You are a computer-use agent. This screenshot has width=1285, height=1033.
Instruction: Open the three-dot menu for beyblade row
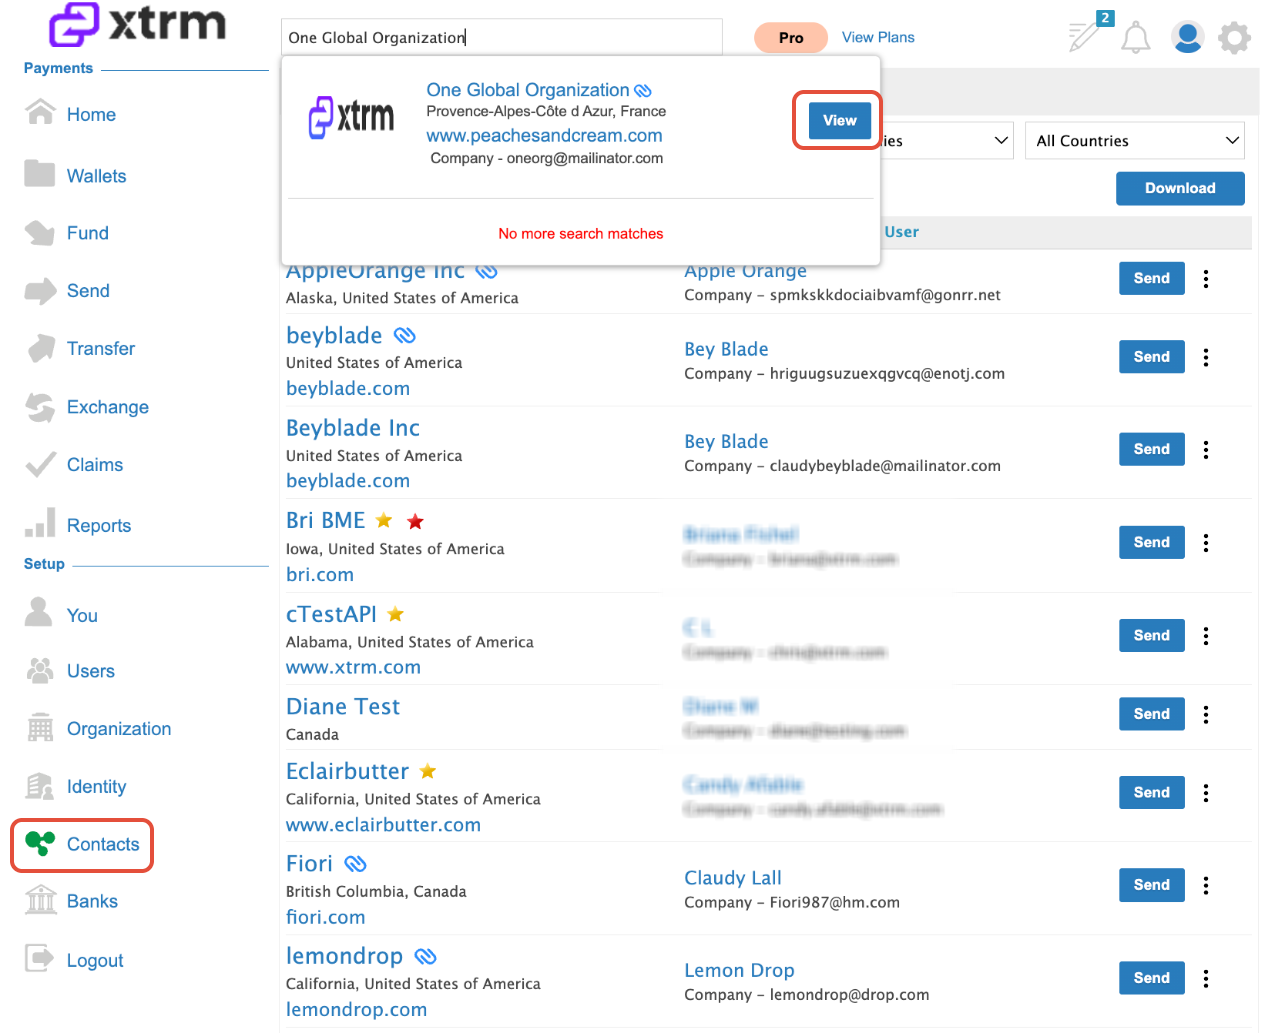pos(1206,357)
